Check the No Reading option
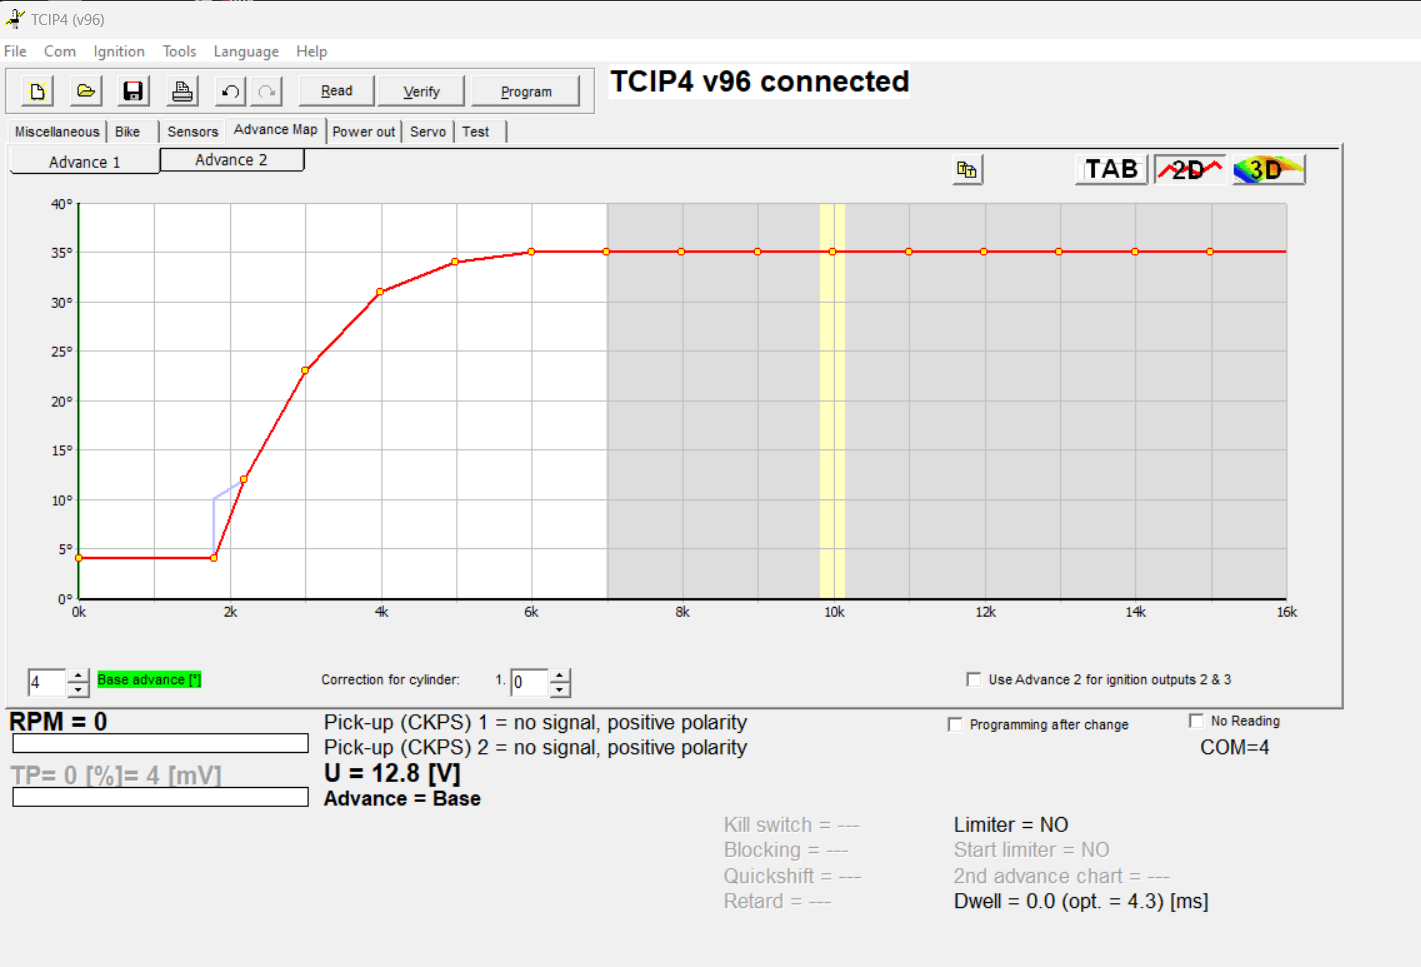This screenshot has height=967, width=1421. (1196, 721)
